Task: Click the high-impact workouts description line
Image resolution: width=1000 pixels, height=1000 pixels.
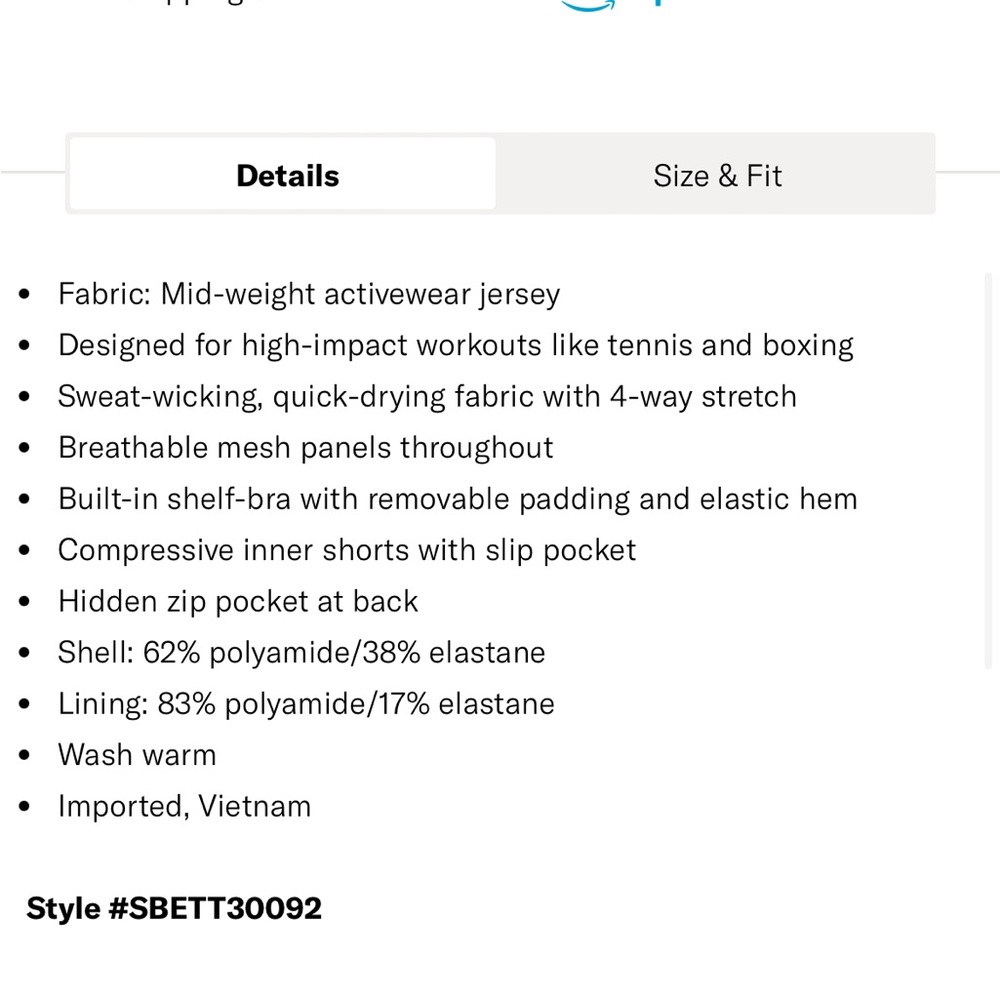Action: (x=456, y=346)
